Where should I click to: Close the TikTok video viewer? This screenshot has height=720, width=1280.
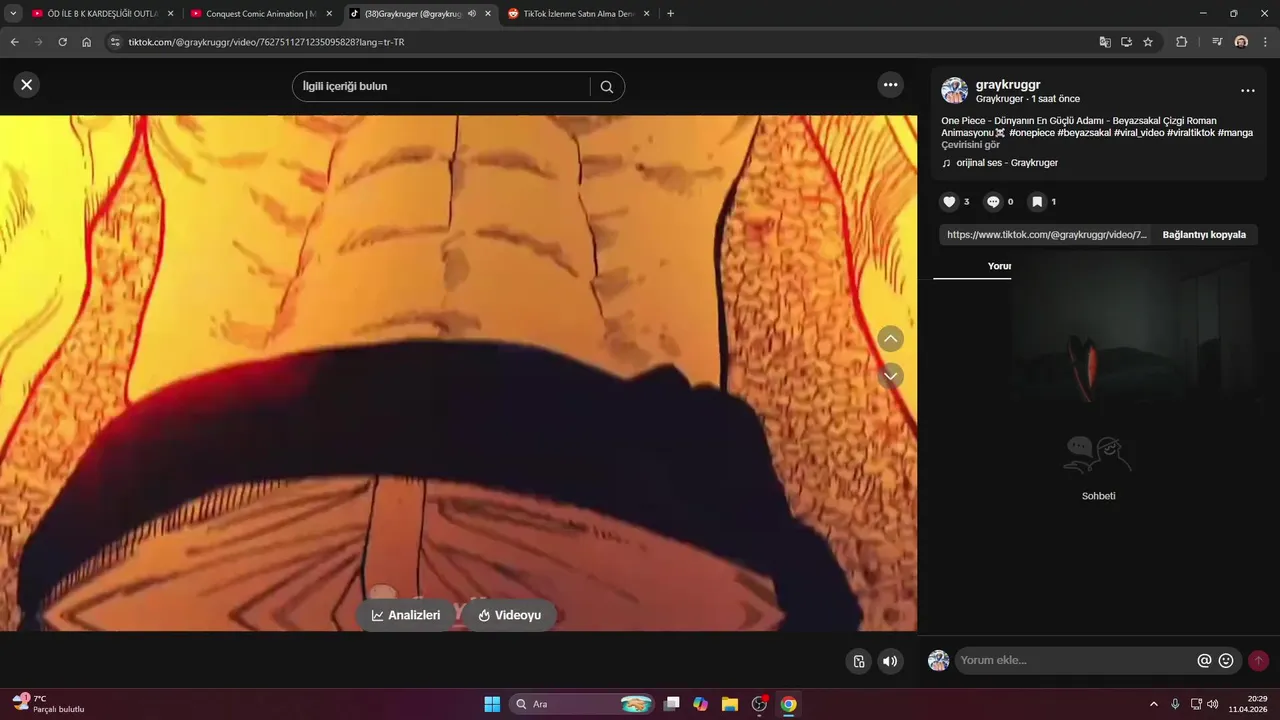click(27, 85)
